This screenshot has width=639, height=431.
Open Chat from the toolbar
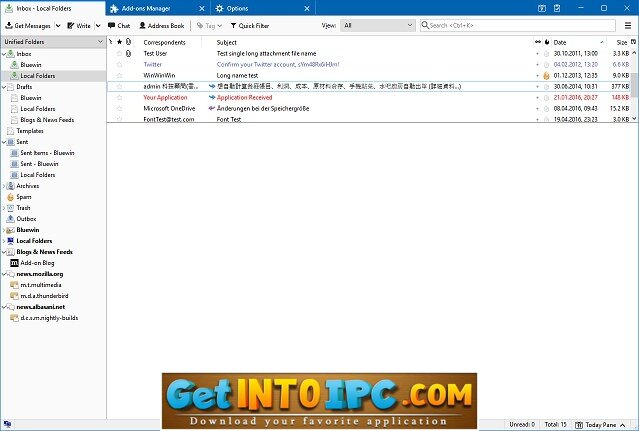(x=119, y=26)
